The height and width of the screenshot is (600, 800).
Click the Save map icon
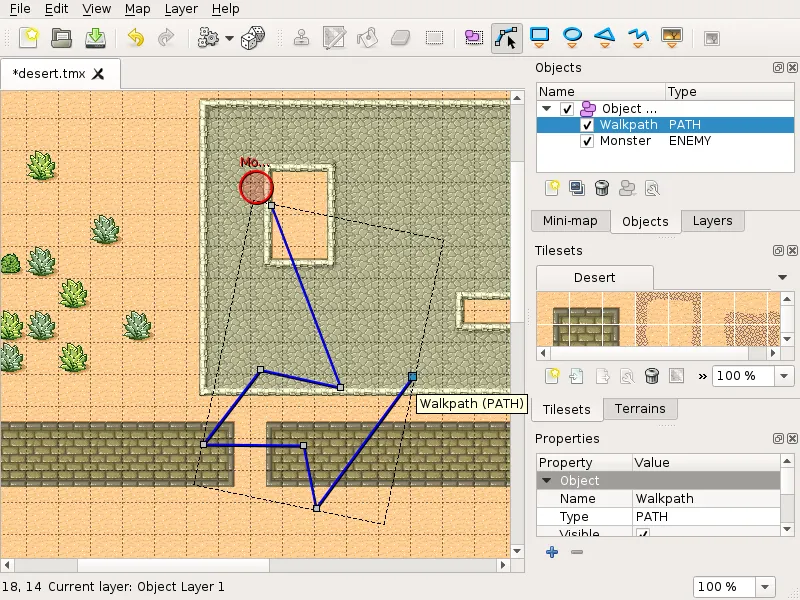point(95,38)
